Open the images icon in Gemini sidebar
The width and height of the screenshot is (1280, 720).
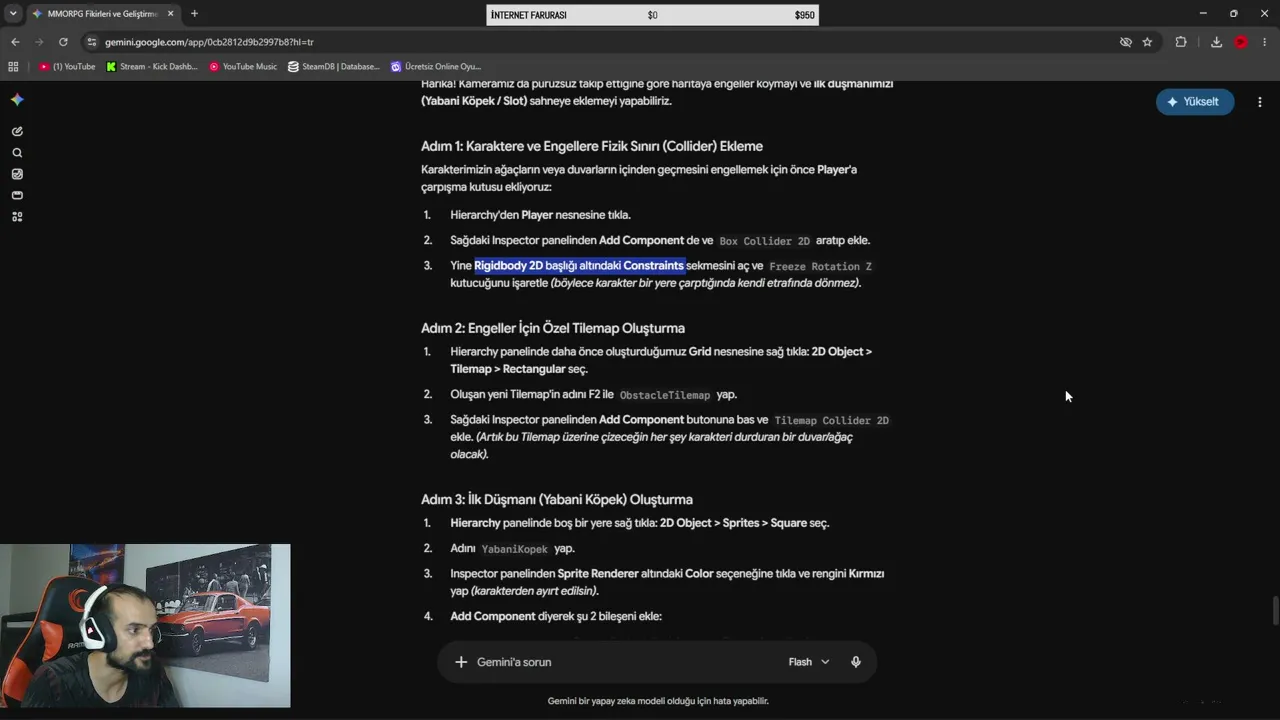(x=17, y=174)
